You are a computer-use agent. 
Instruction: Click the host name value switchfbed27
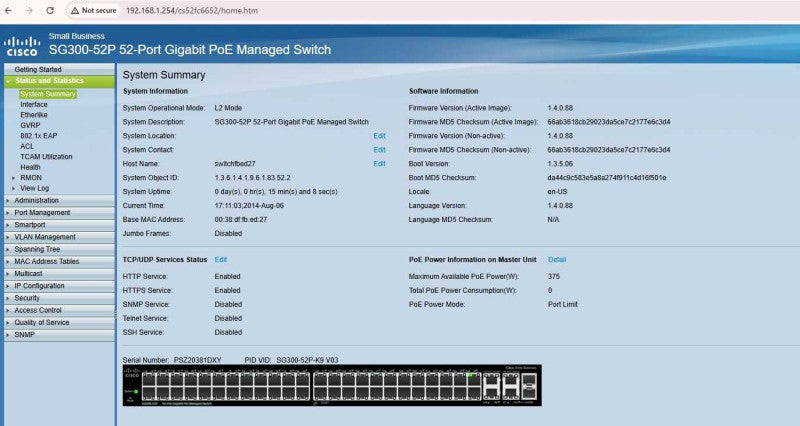point(235,164)
